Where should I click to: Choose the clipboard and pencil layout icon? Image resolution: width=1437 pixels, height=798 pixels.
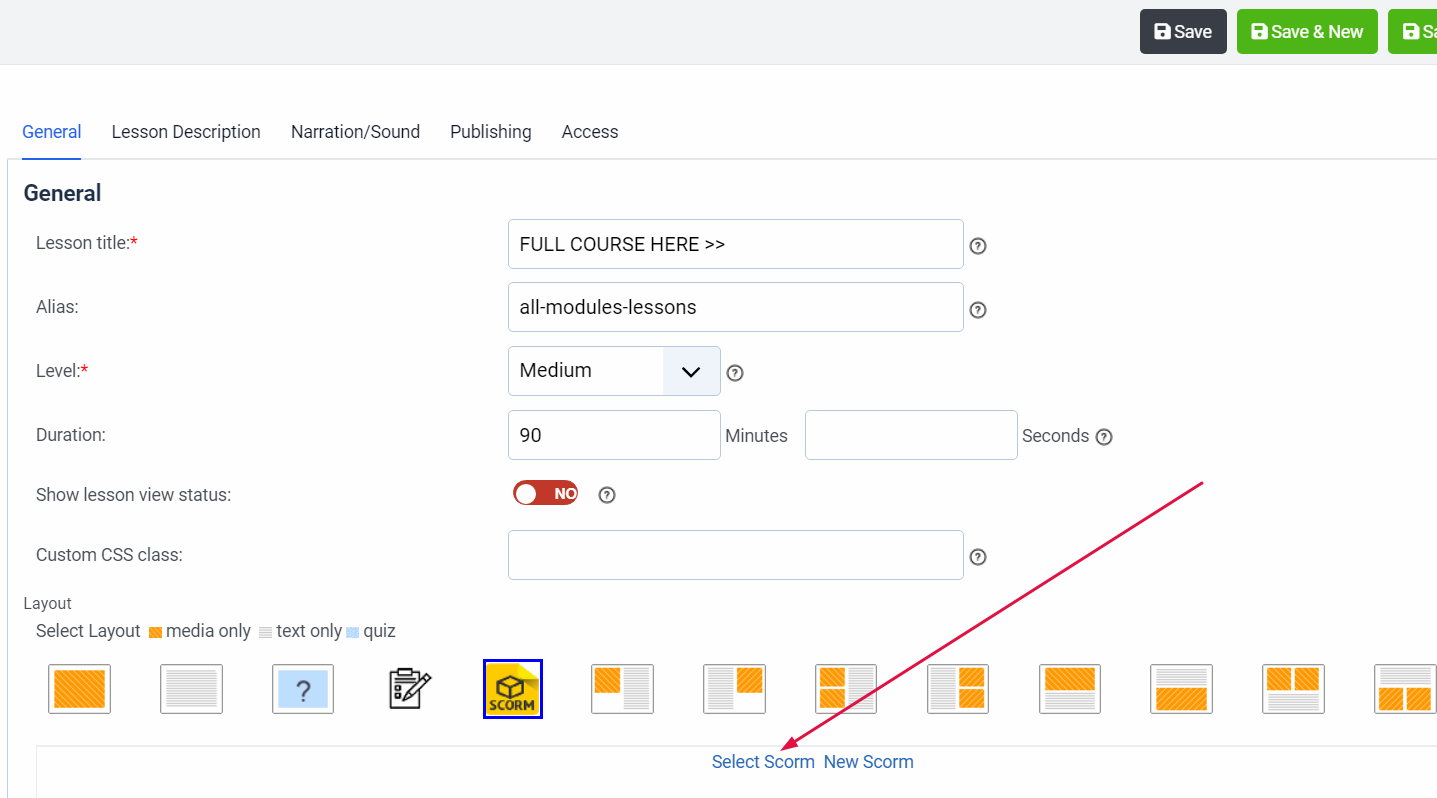click(410, 689)
